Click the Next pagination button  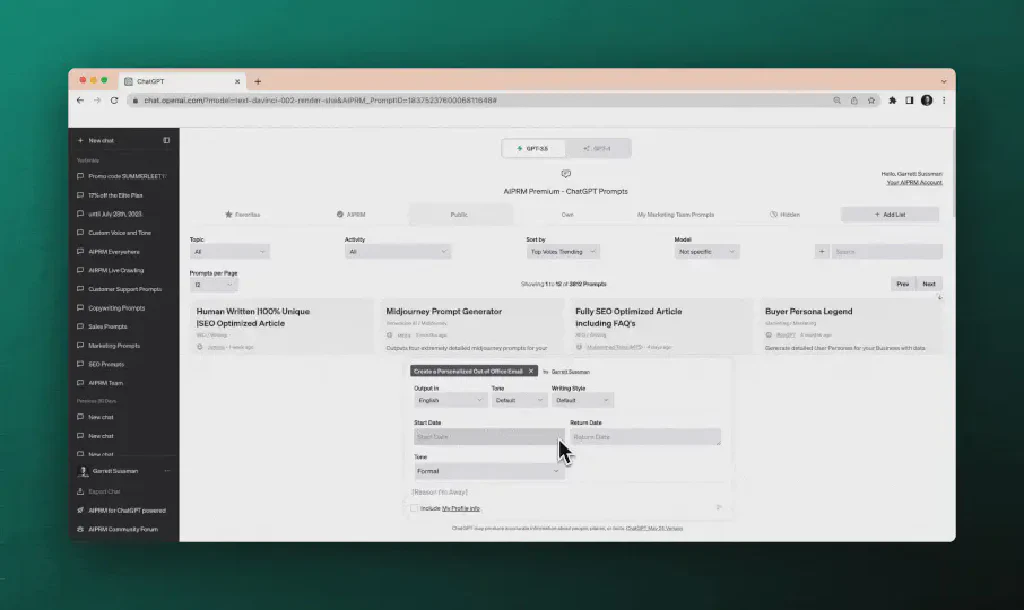pos(929,284)
